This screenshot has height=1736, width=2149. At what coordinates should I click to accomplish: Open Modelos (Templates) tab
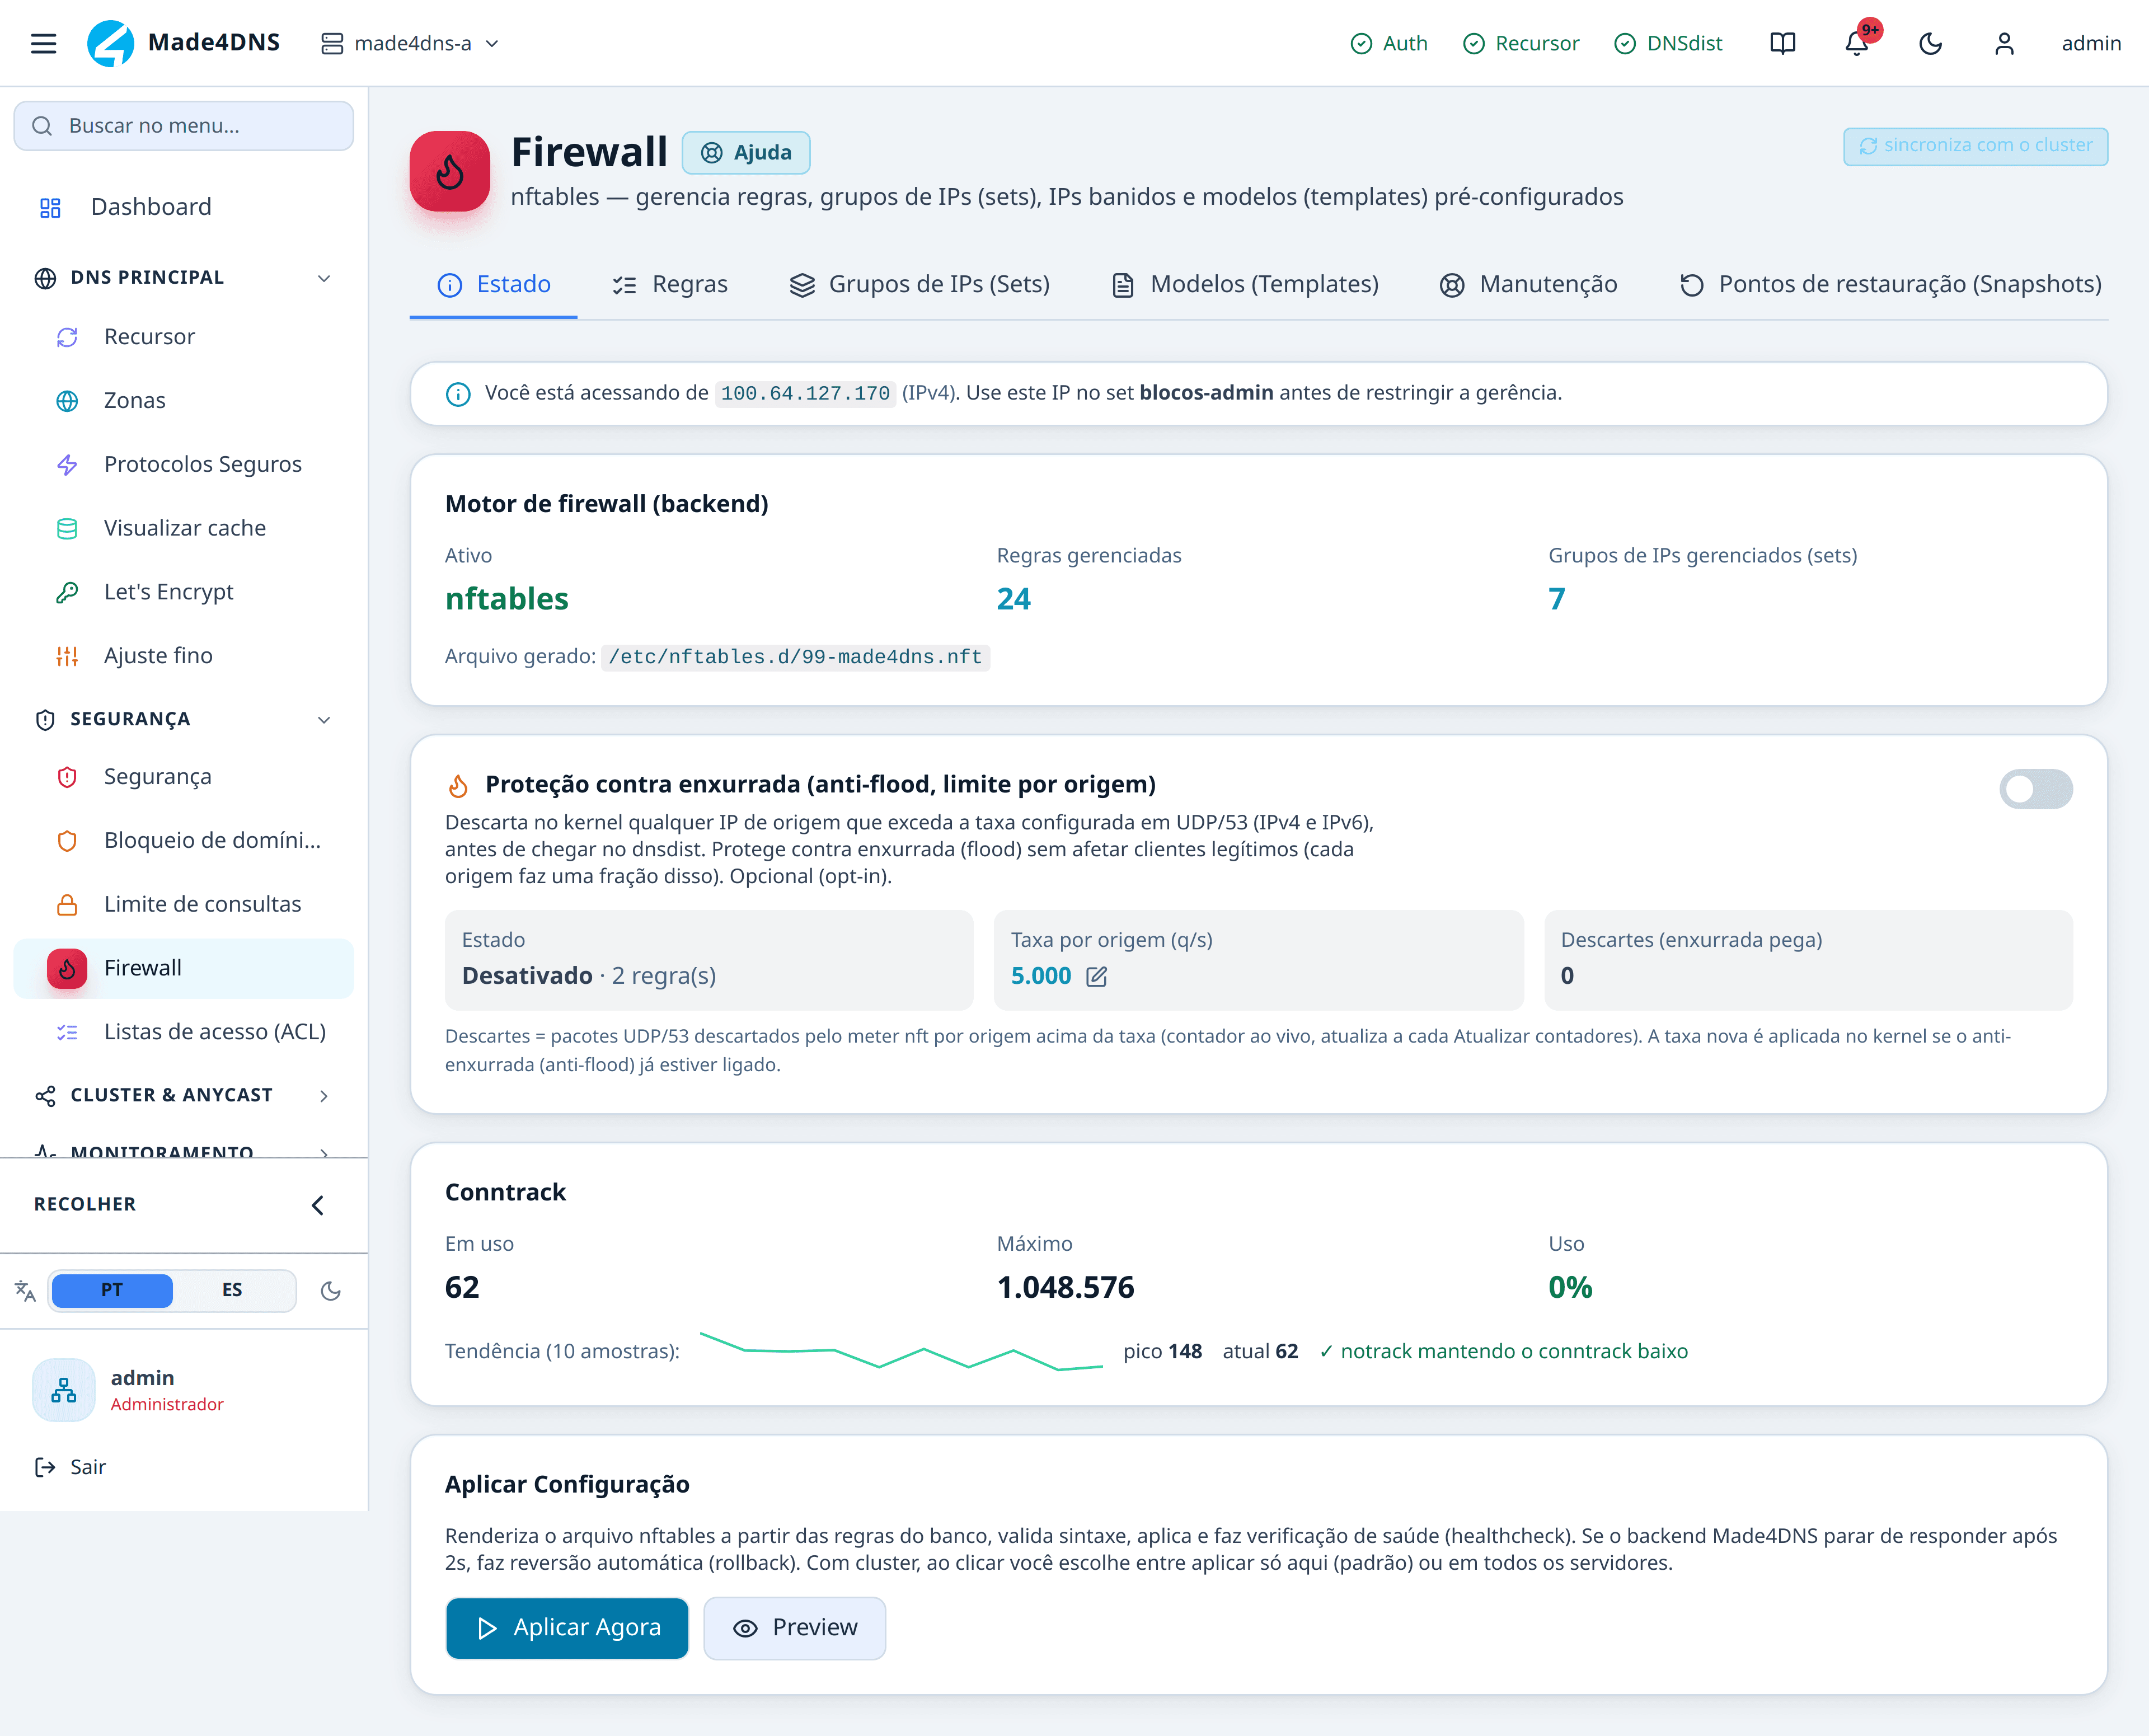tap(1245, 285)
